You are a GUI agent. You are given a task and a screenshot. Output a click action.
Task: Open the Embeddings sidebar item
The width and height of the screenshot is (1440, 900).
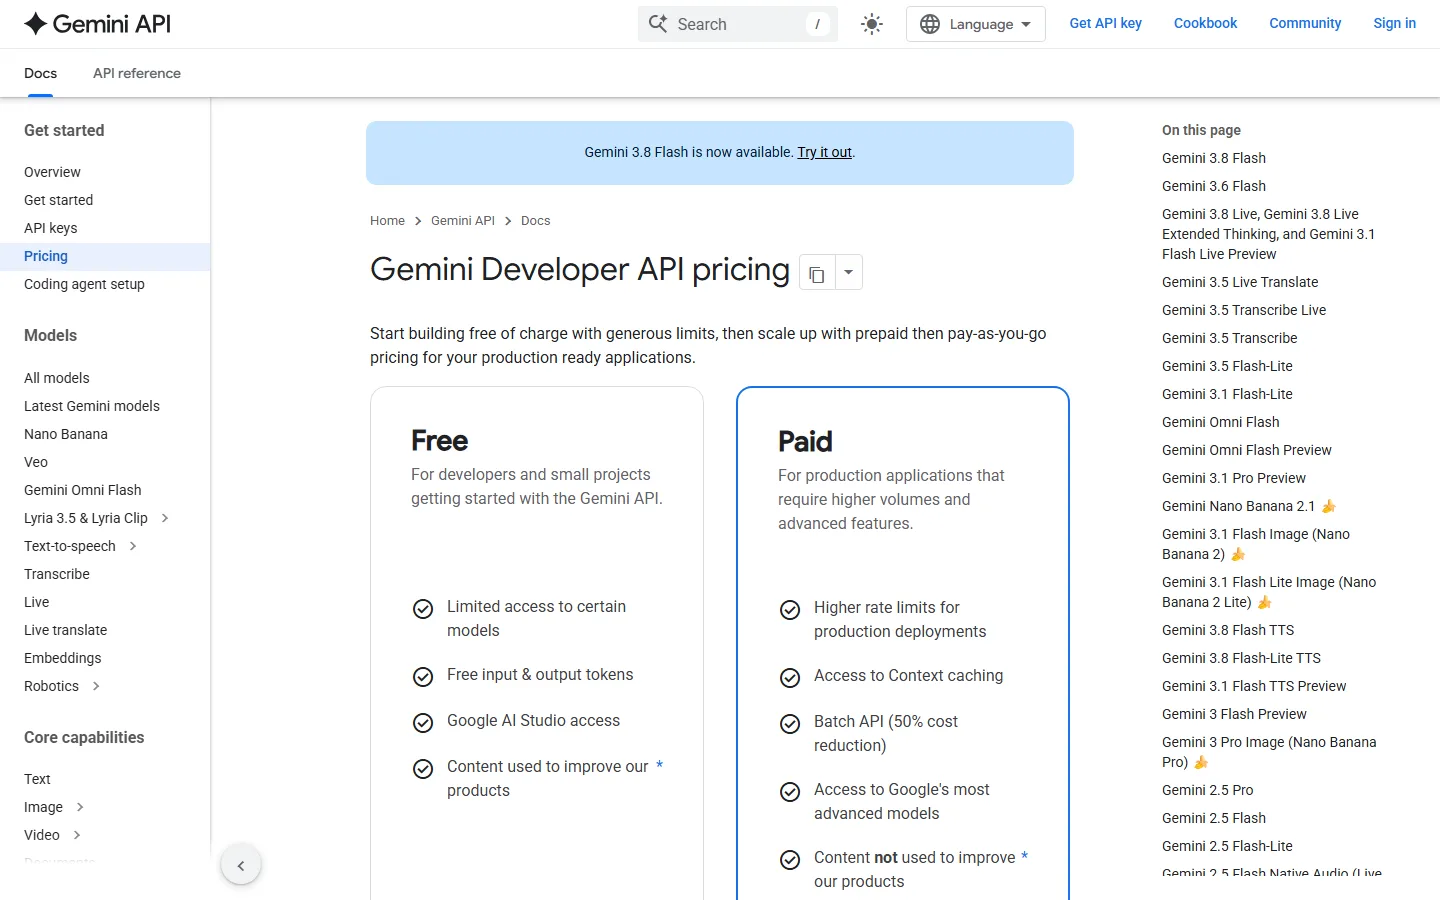tap(63, 658)
